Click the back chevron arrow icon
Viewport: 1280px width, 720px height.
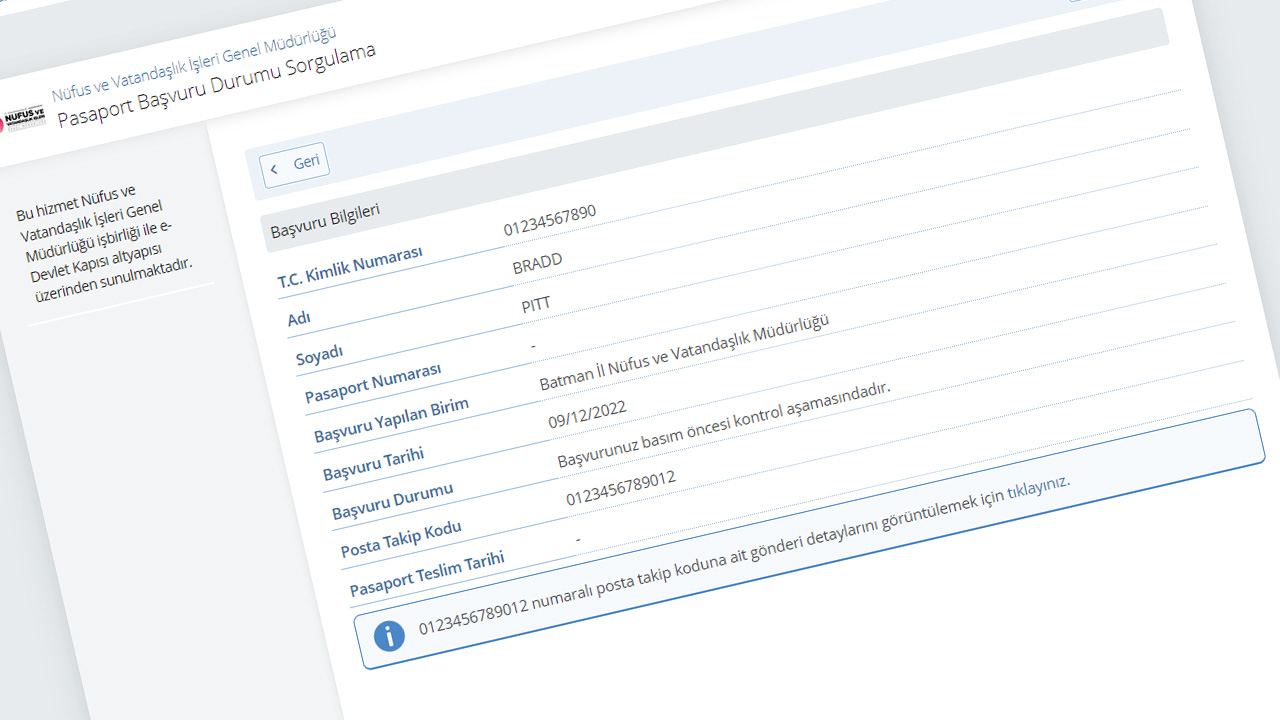[x=274, y=170]
